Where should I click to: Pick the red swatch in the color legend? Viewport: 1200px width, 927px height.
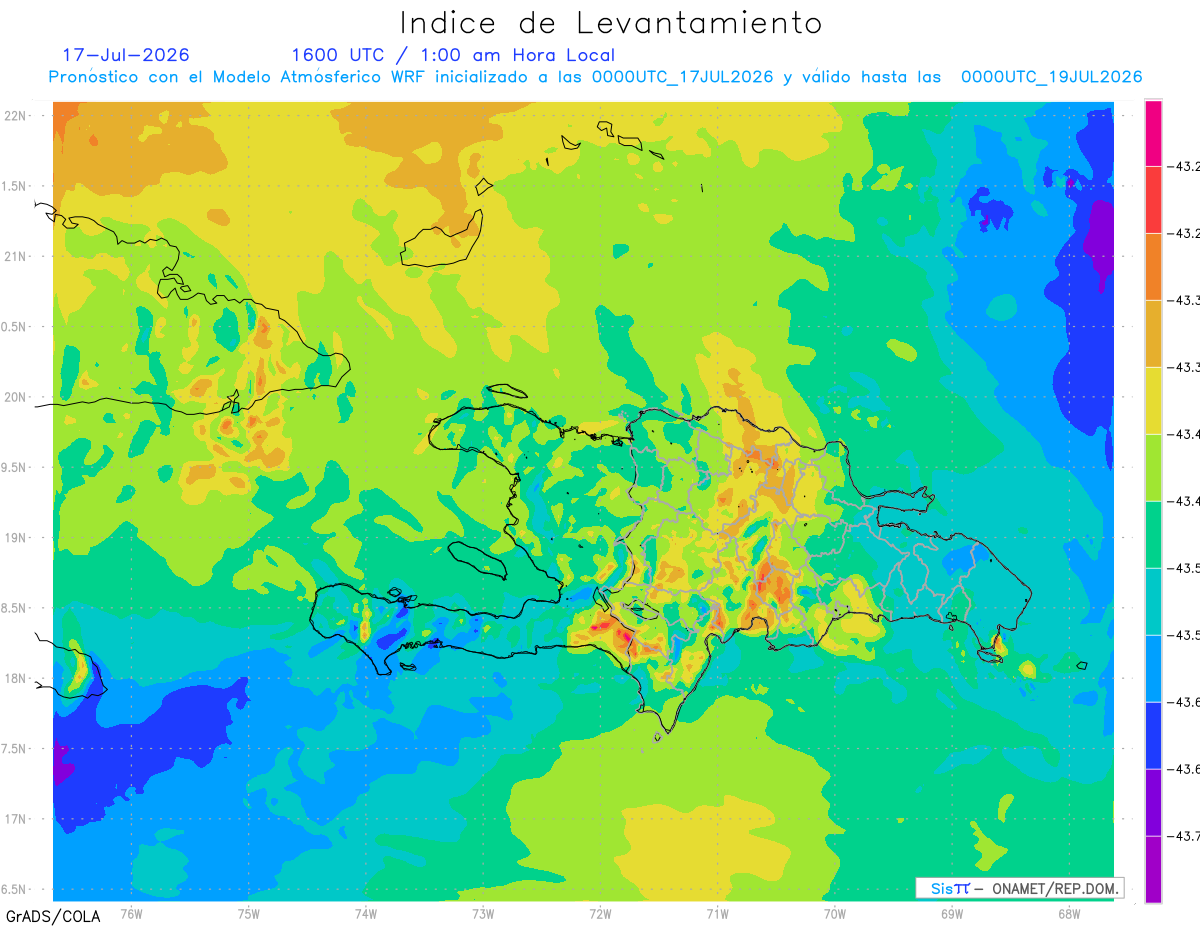(1153, 200)
